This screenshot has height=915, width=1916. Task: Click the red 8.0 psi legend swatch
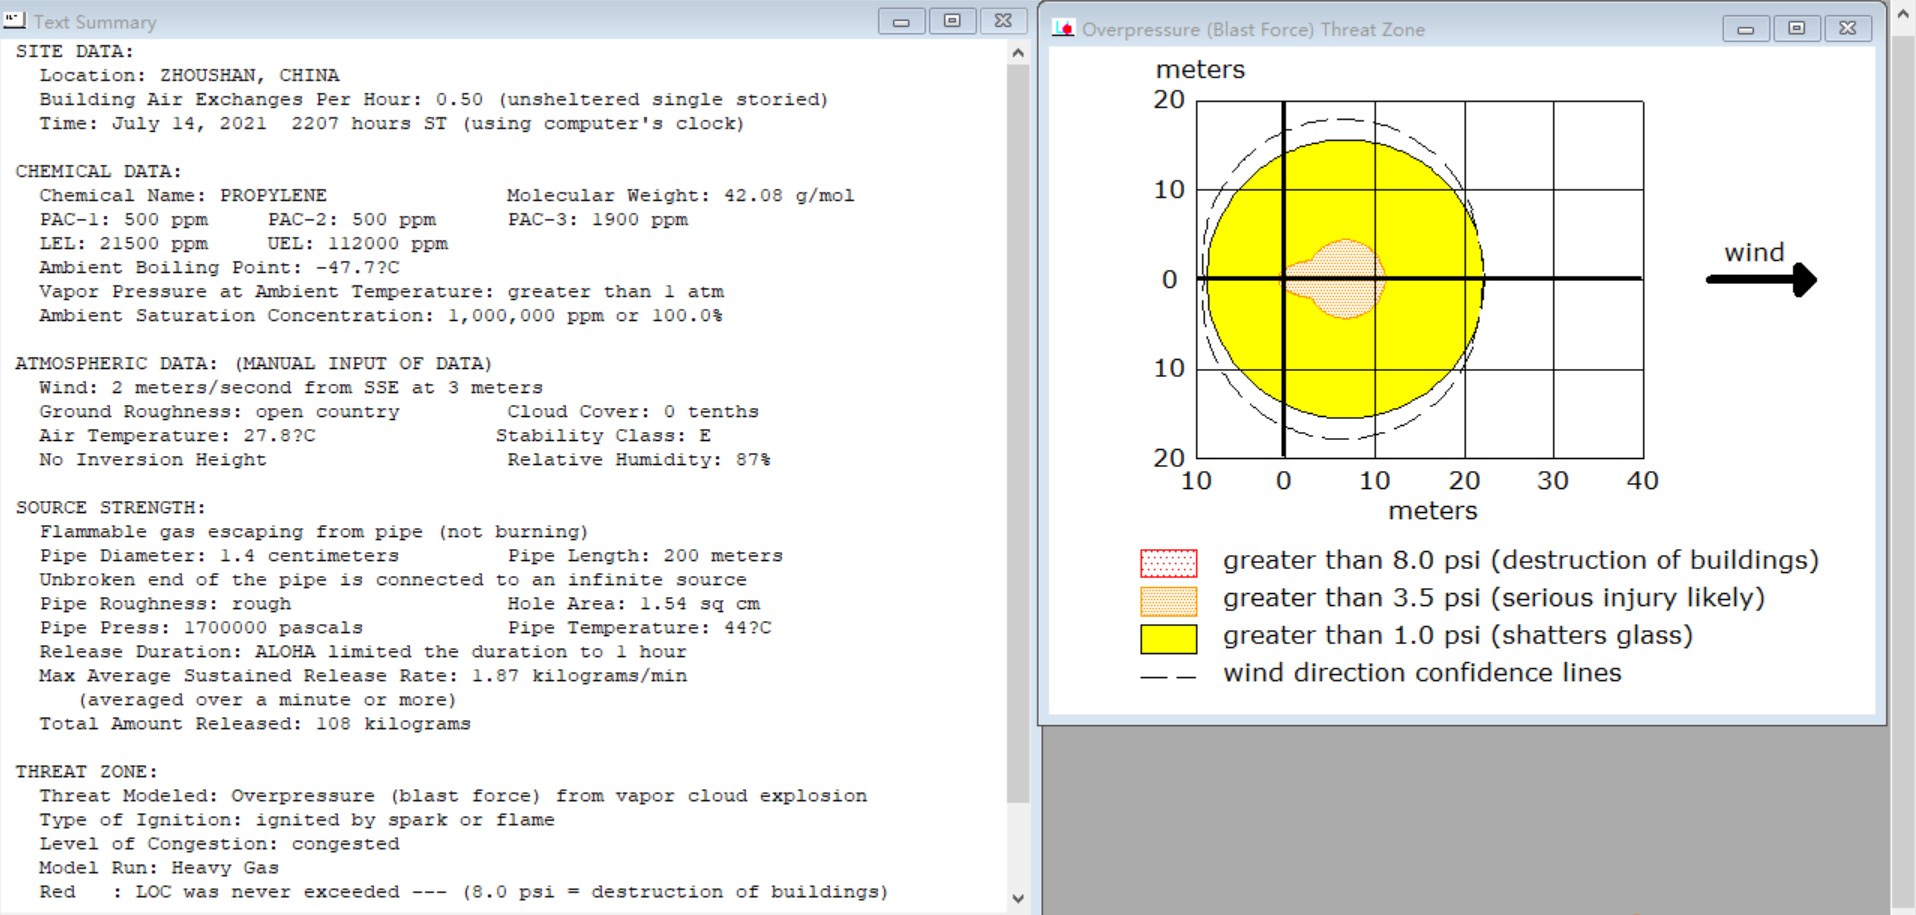[x=1169, y=563]
